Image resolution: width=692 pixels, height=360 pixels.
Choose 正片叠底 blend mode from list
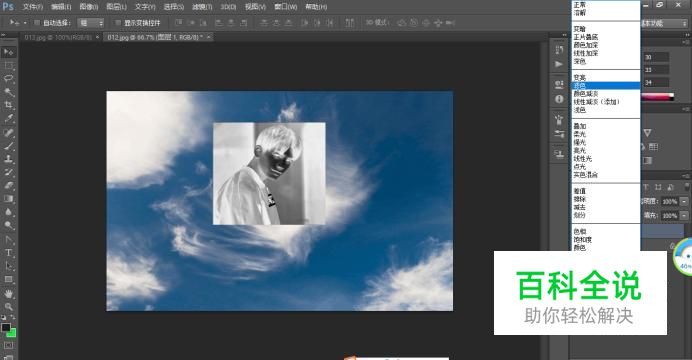tap(606, 37)
